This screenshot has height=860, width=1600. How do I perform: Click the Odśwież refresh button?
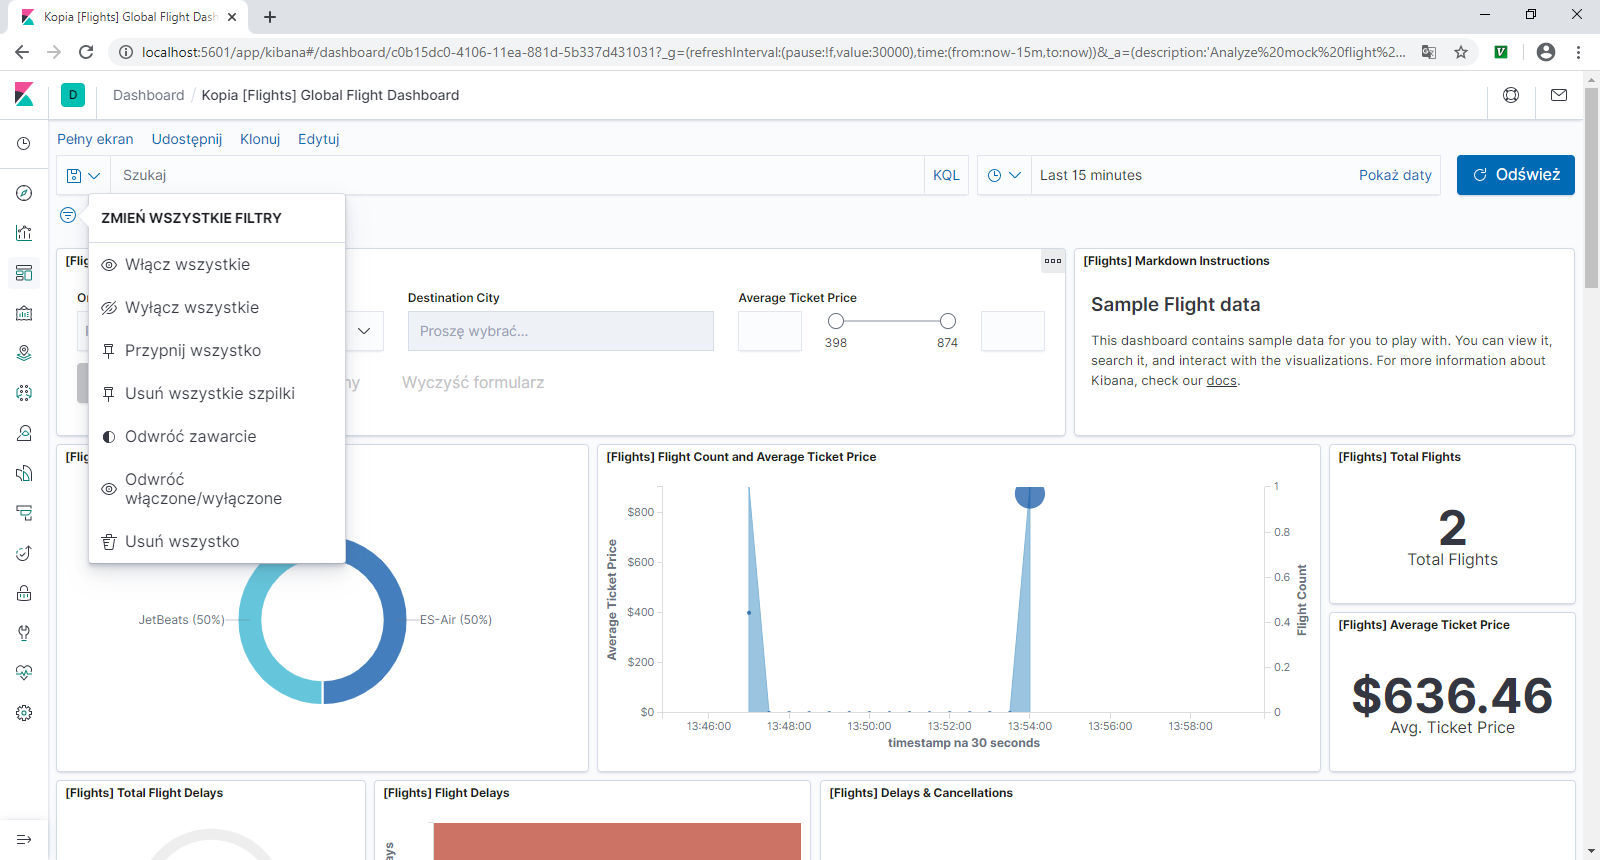pyautogui.click(x=1516, y=175)
